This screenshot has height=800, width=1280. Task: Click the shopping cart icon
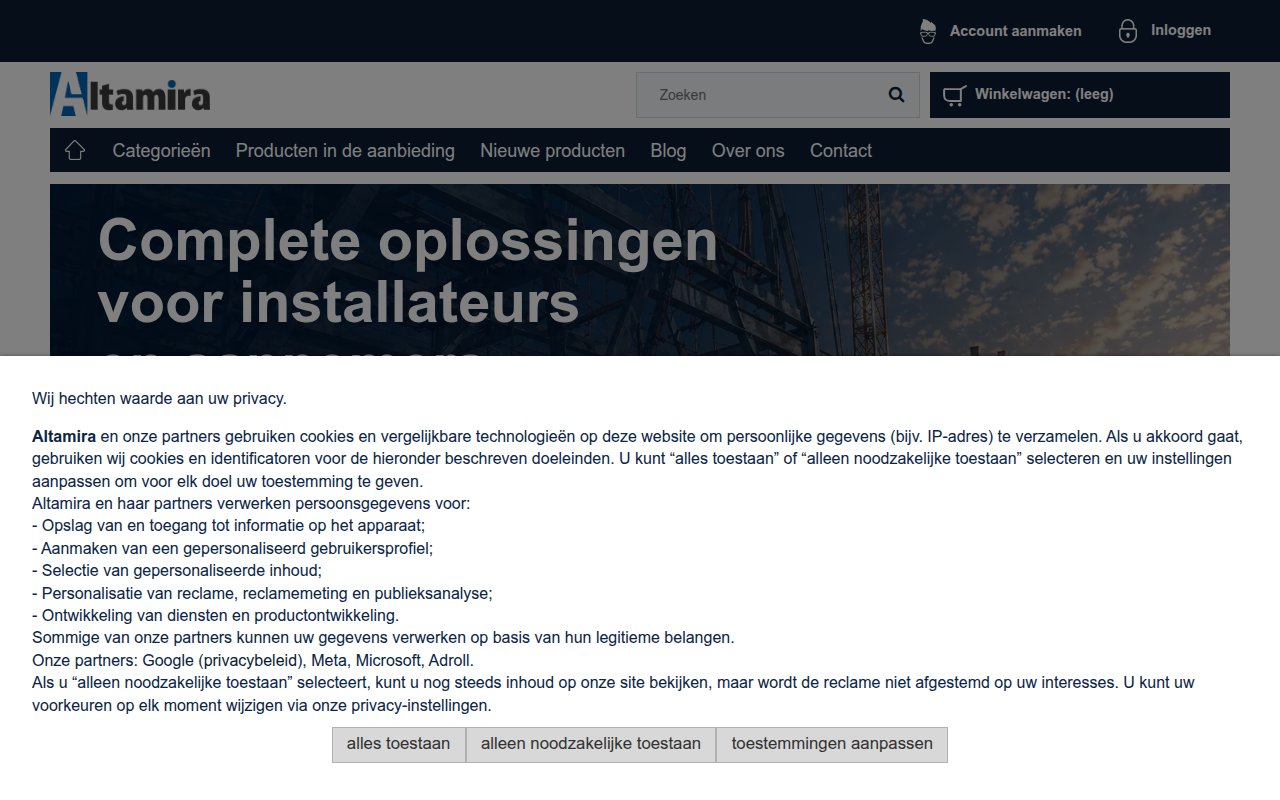954,95
